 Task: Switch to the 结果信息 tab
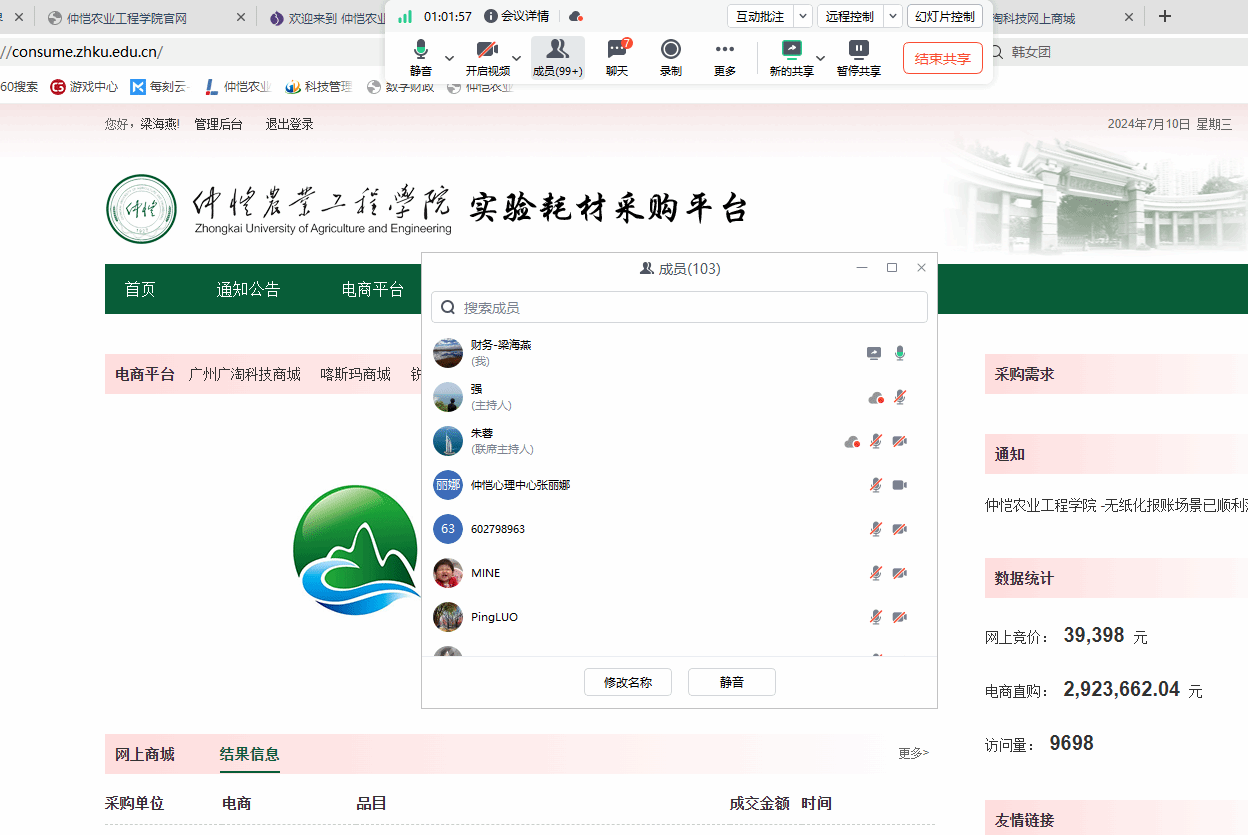click(x=249, y=754)
